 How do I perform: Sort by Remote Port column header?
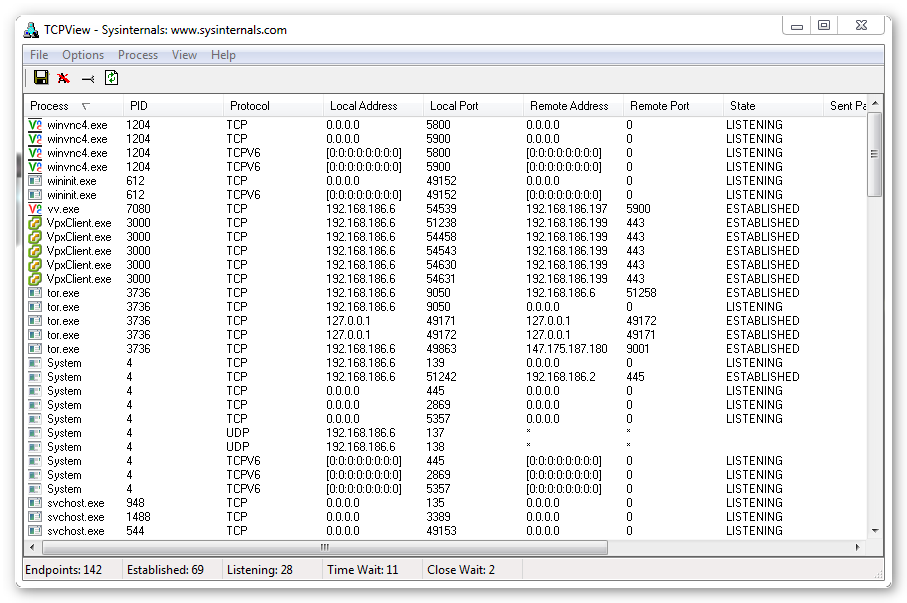pos(673,106)
